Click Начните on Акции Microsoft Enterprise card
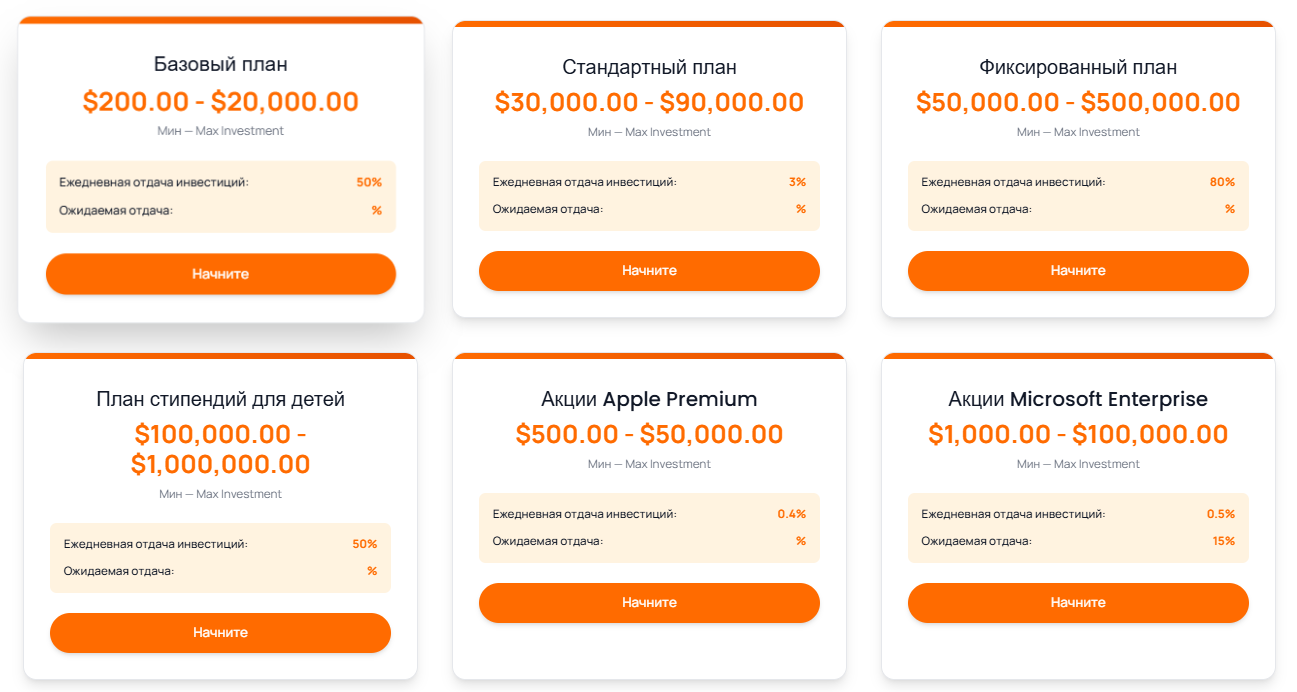1297x692 pixels. coord(1078,603)
